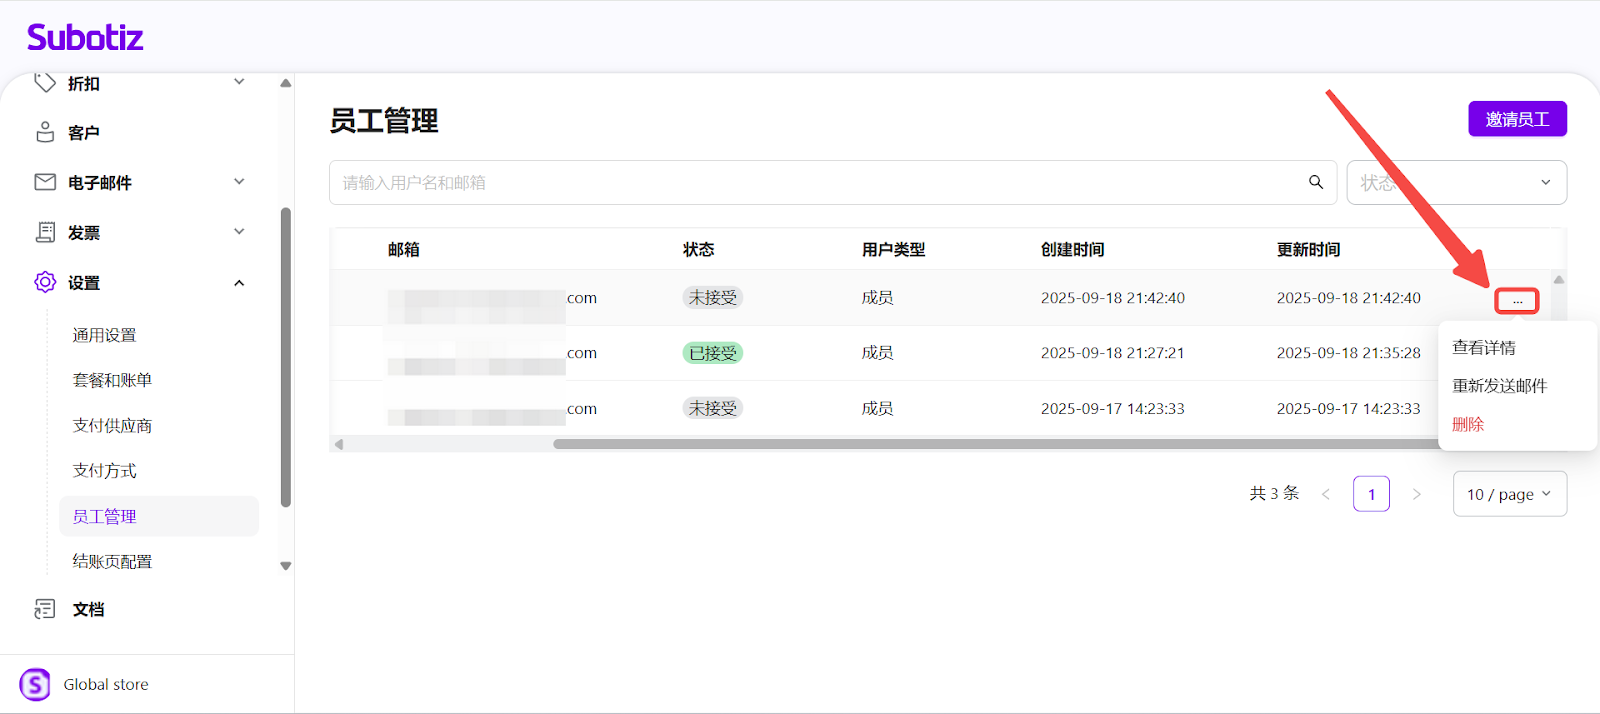
Task: Click the 文档 document icon
Action: tap(45, 609)
